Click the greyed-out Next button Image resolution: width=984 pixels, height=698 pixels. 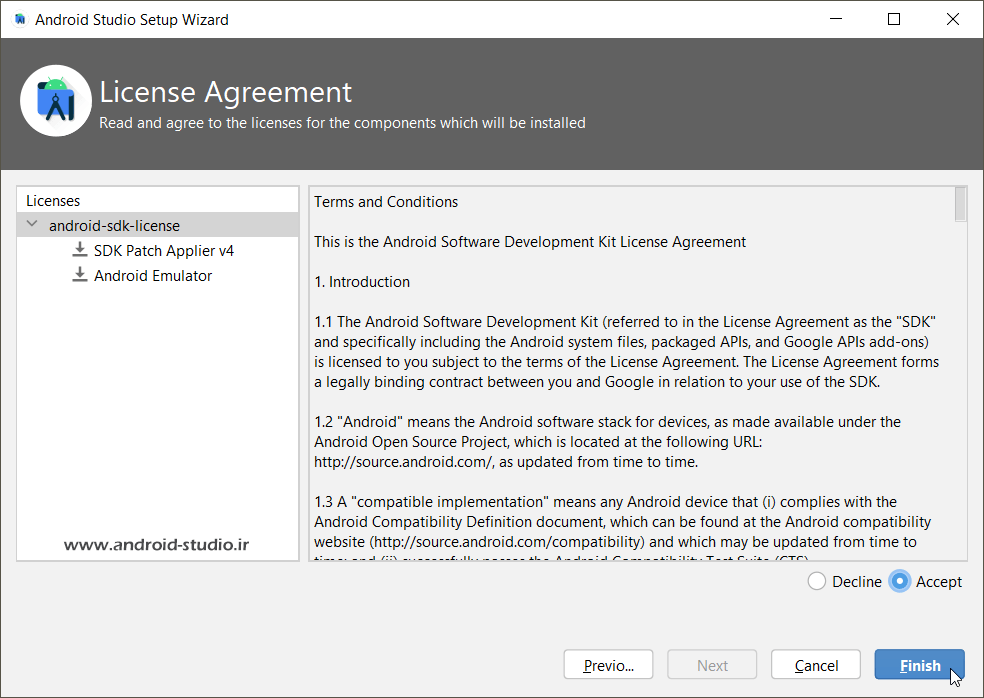pos(712,665)
